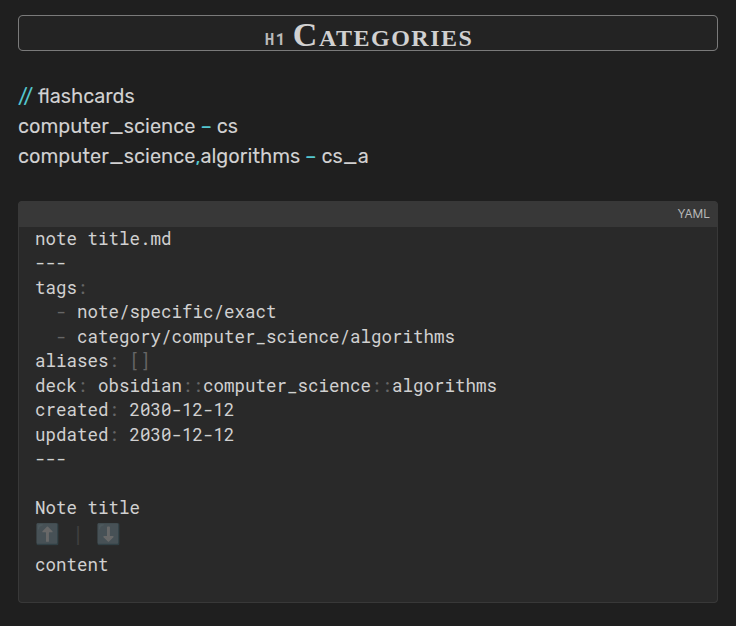Viewport: 736px width, 626px height.
Task: Click the note/specific/exact tag entry
Action: (176, 312)
